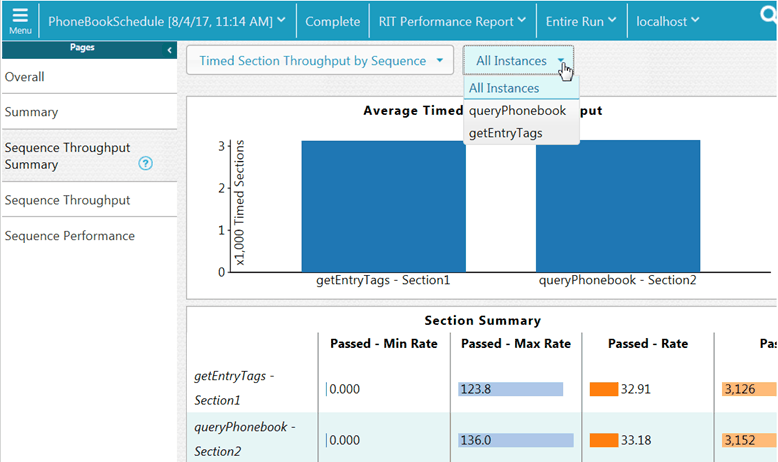Collapse the Pages panel arrow
The height and width of the screenshot is (462, 778).
pos(169,49)
